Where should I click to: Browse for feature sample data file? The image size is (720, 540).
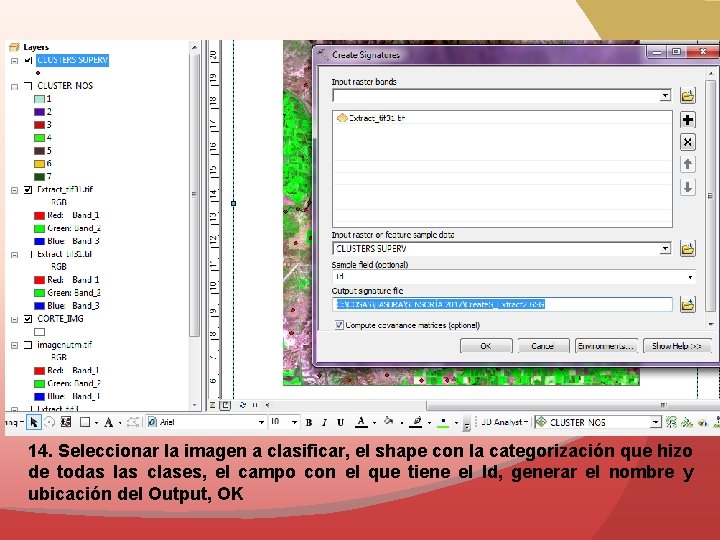point(687,249)
